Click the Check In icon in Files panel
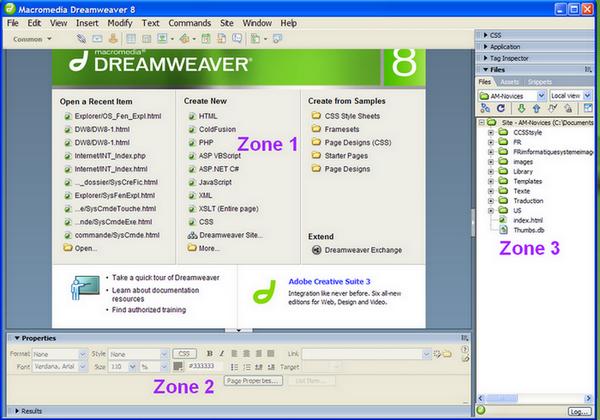Viewport: 600px width, 420px height. (x=568, y=108)
